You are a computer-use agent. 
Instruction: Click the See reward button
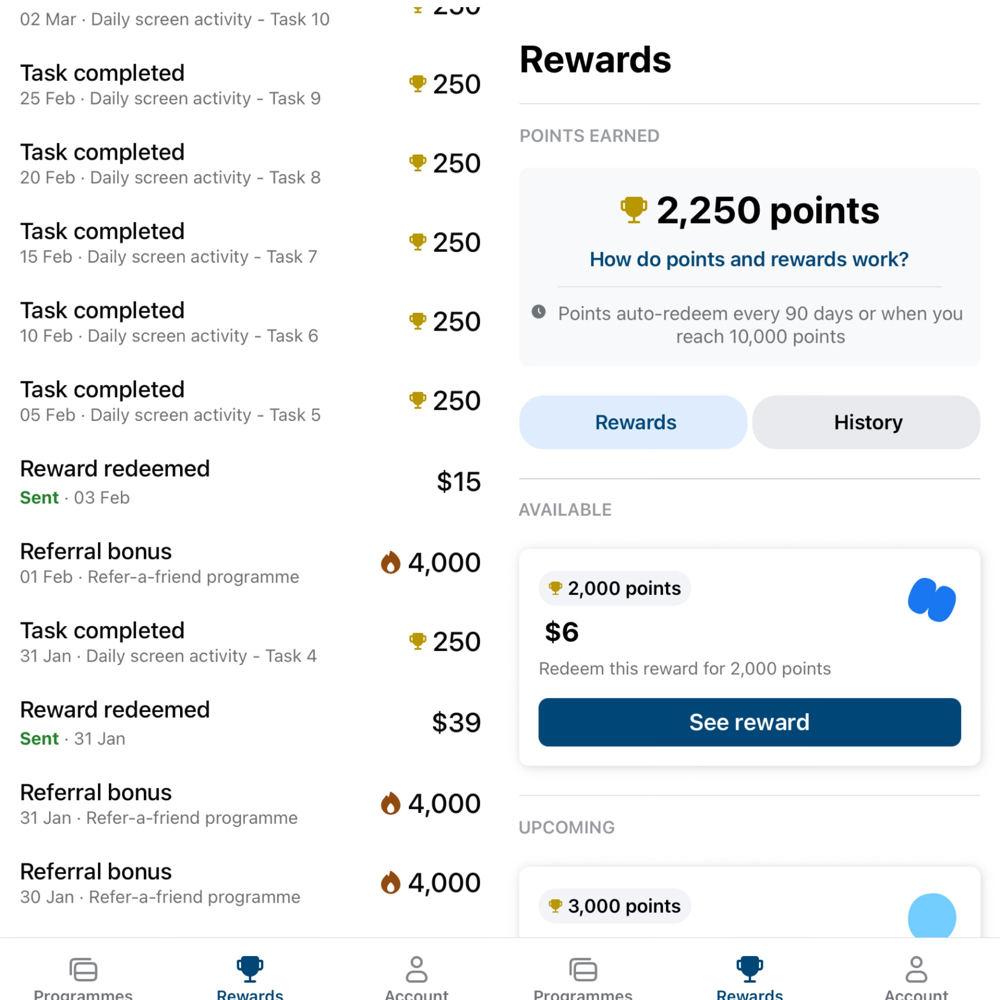pos(749,722)
